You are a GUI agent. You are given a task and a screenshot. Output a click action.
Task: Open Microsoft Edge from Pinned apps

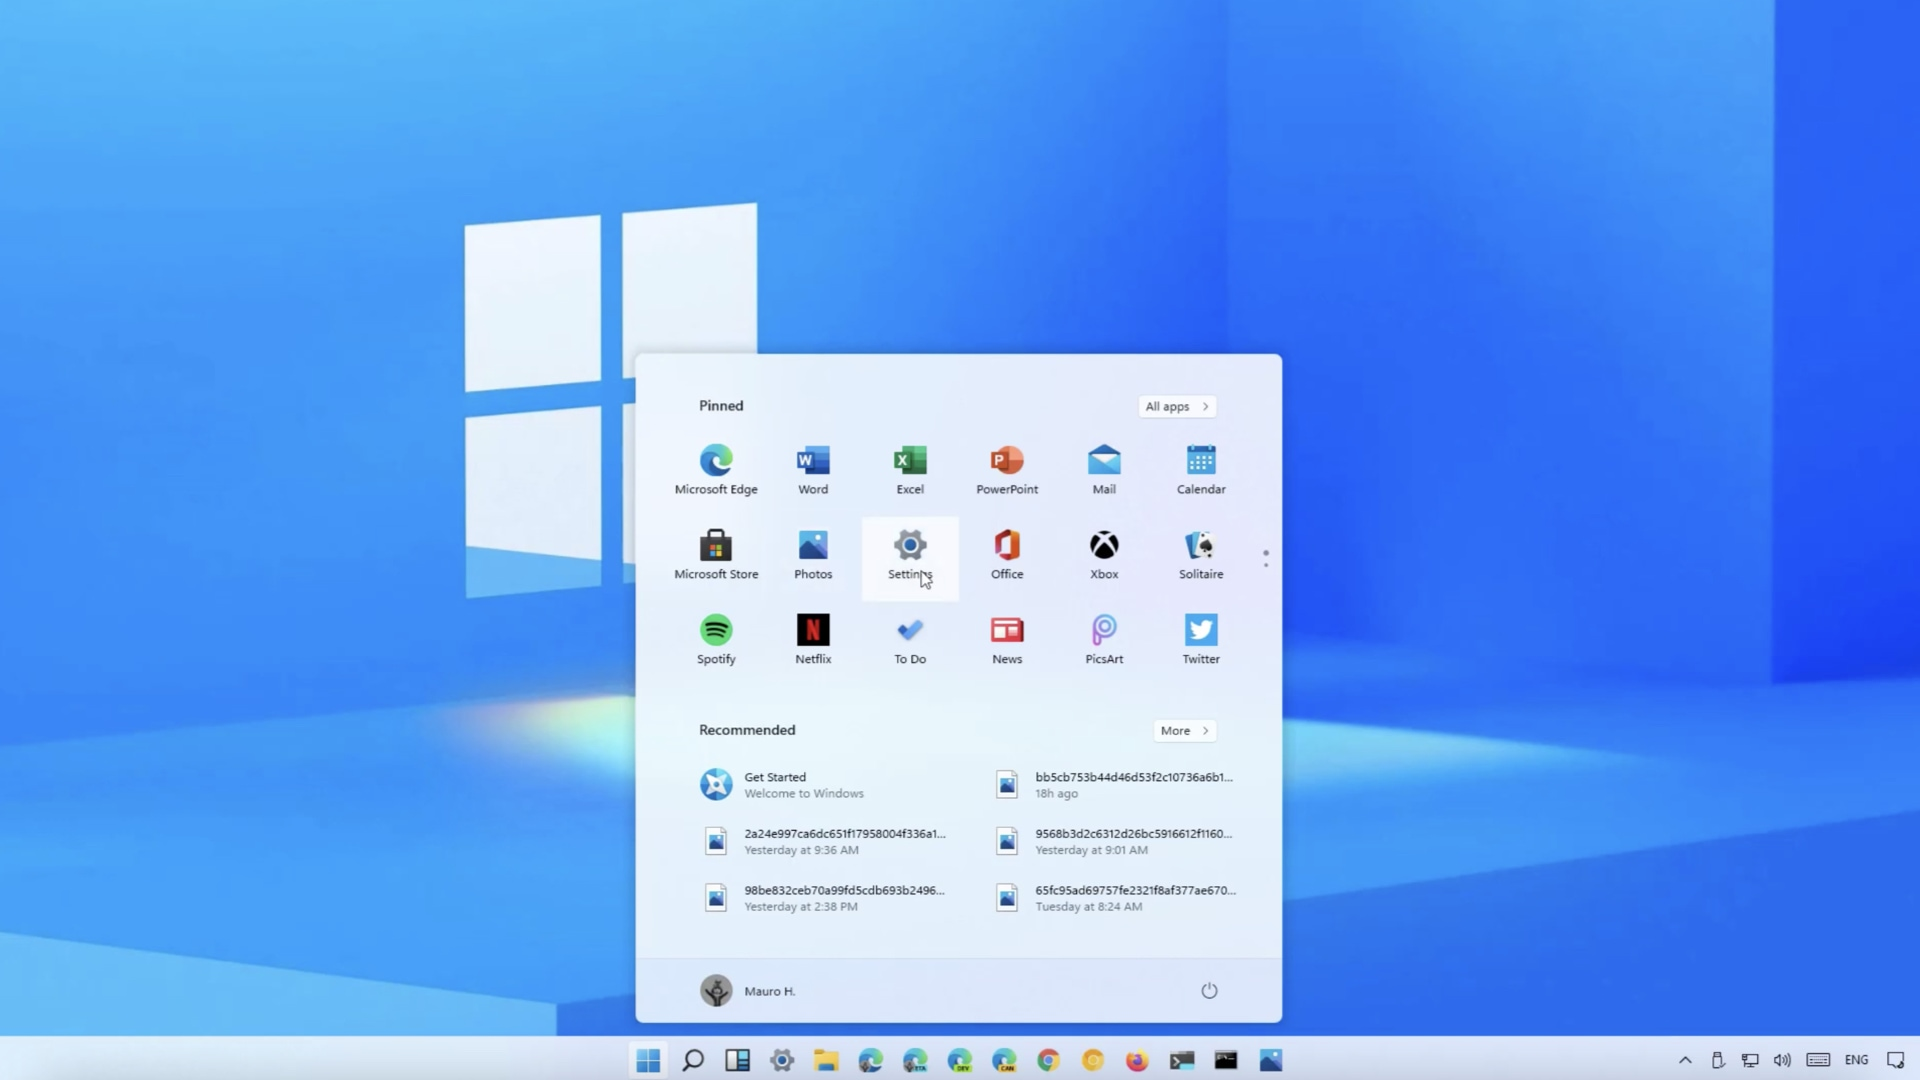716,469
